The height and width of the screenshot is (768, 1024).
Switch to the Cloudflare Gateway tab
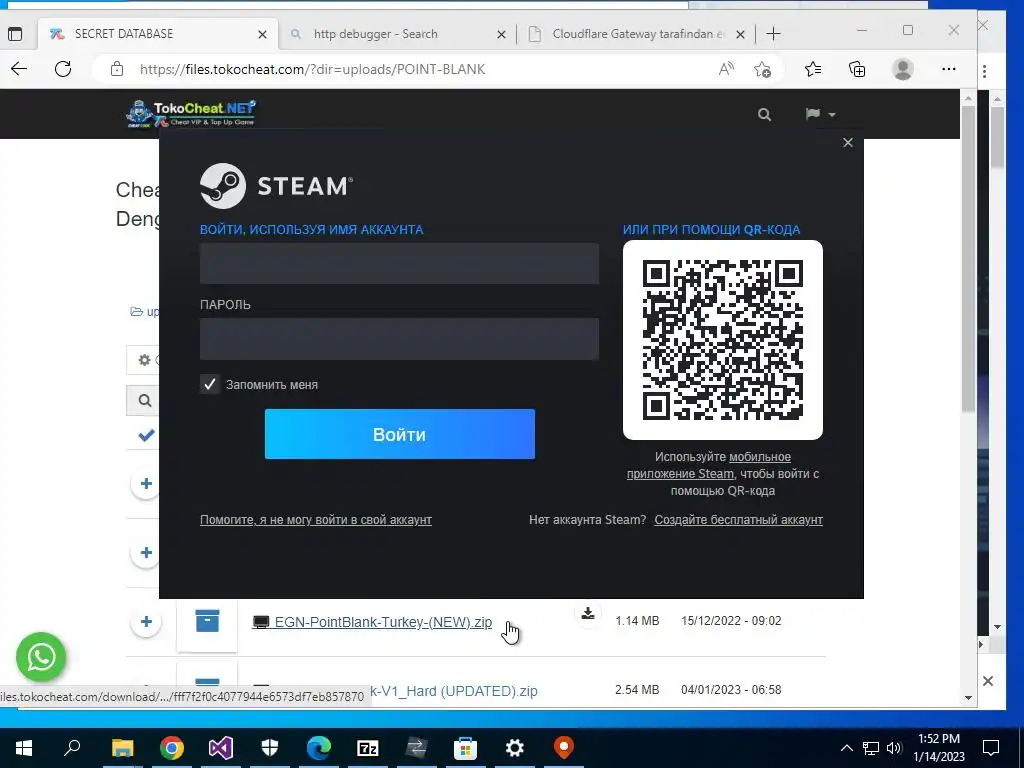click(637, 34)
